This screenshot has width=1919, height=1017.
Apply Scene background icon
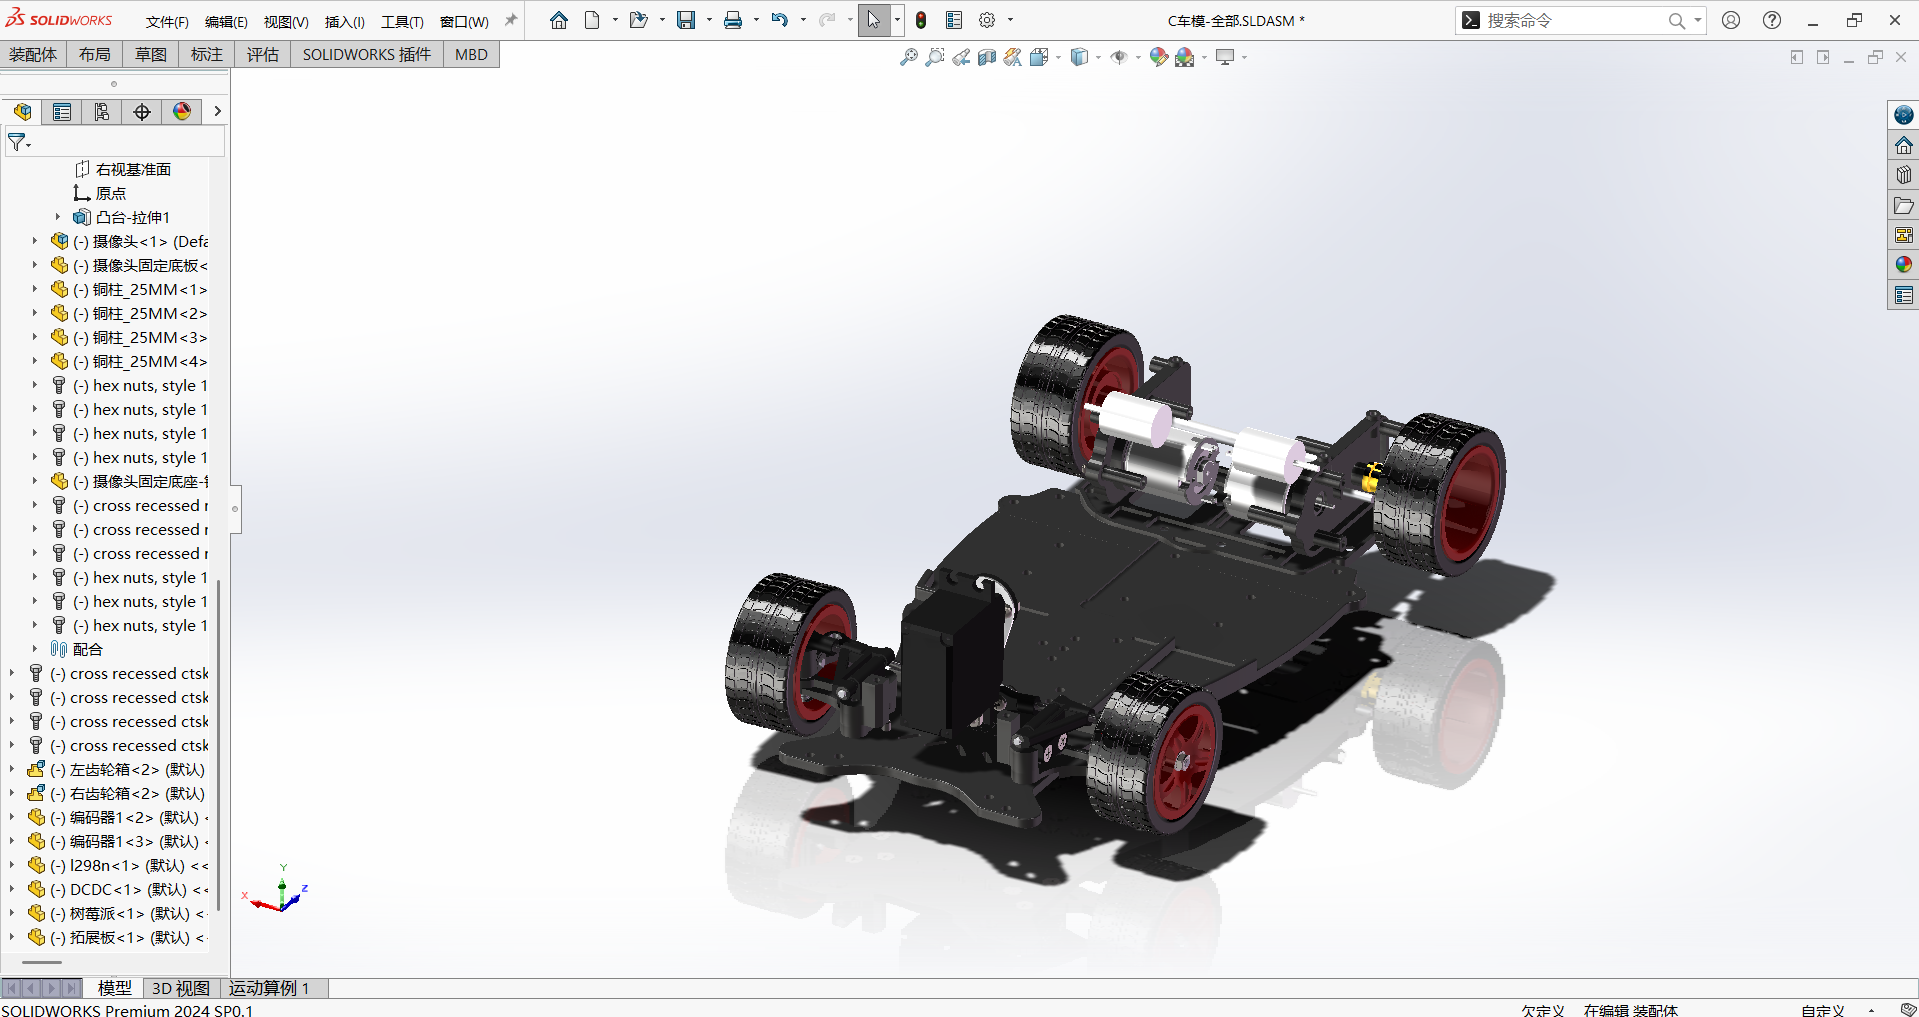click(1185, 57)
